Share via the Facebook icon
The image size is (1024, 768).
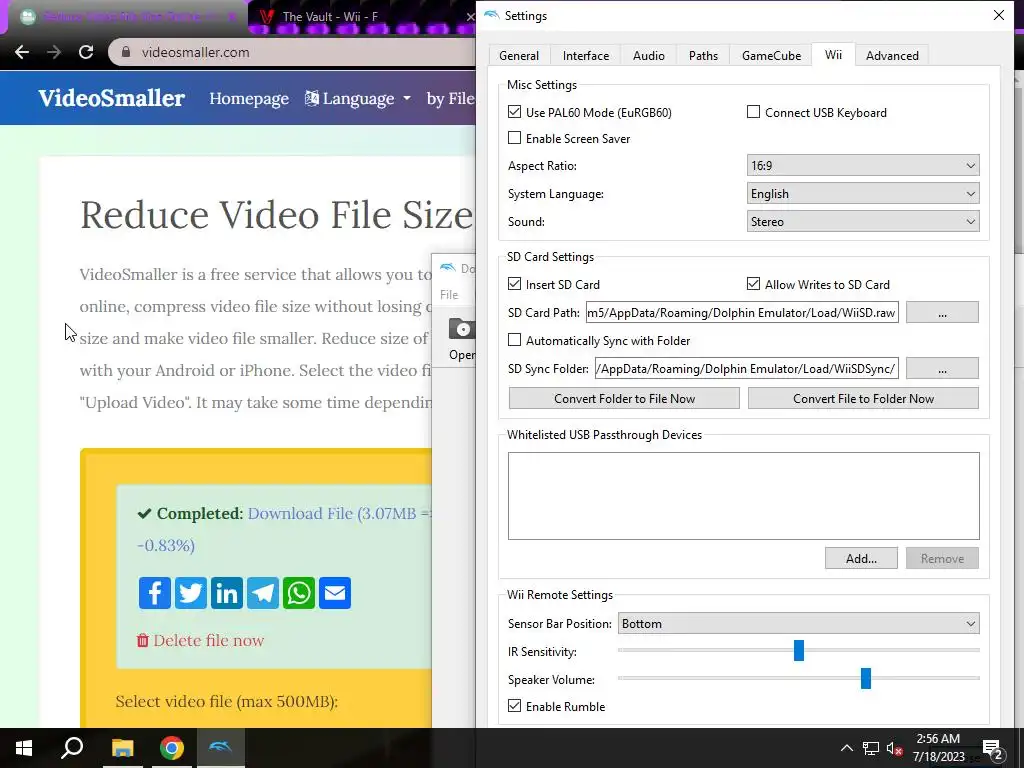155,593
